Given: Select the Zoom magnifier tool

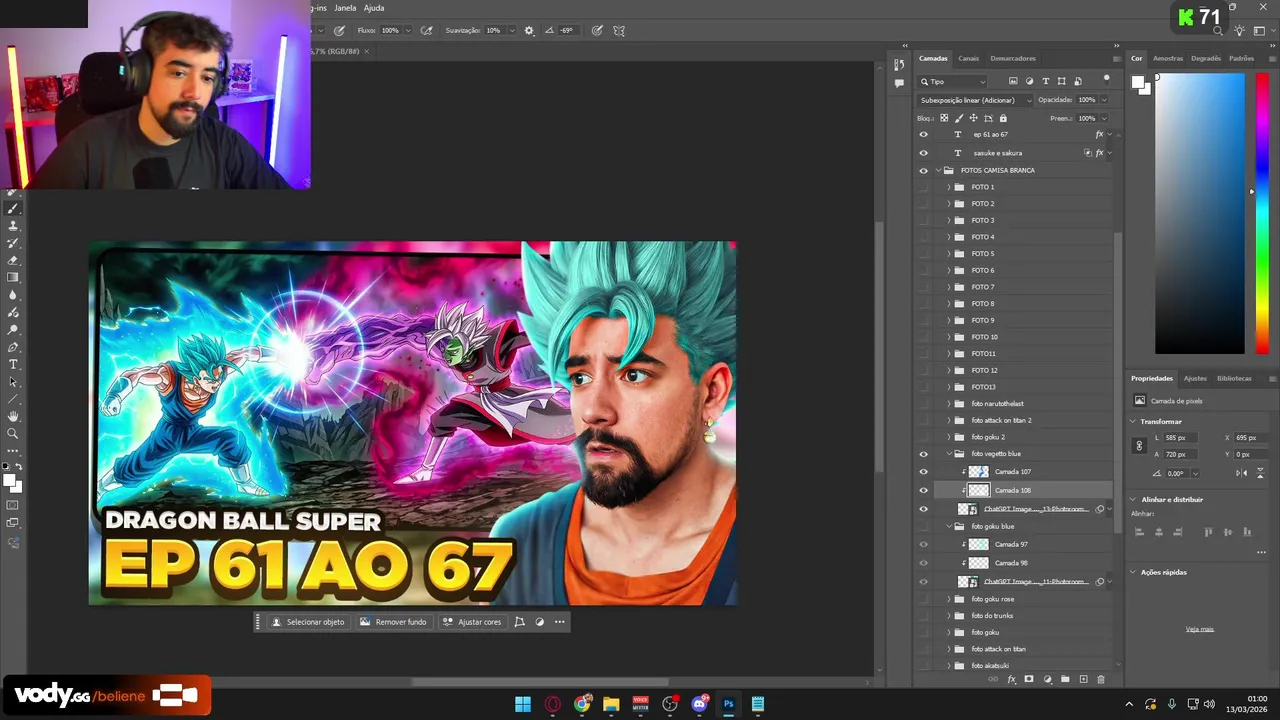Looking at the screenshot, I should (x=13, y=433).
